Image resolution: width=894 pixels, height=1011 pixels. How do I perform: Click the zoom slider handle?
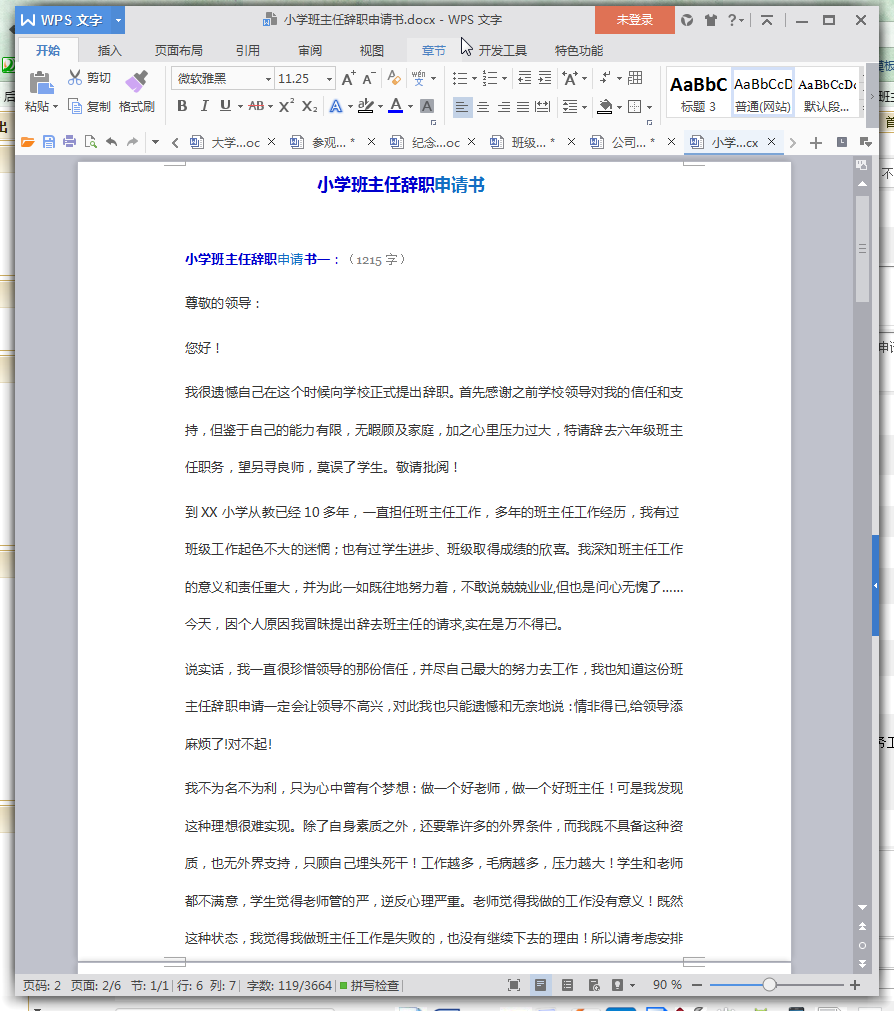(769, 985)
